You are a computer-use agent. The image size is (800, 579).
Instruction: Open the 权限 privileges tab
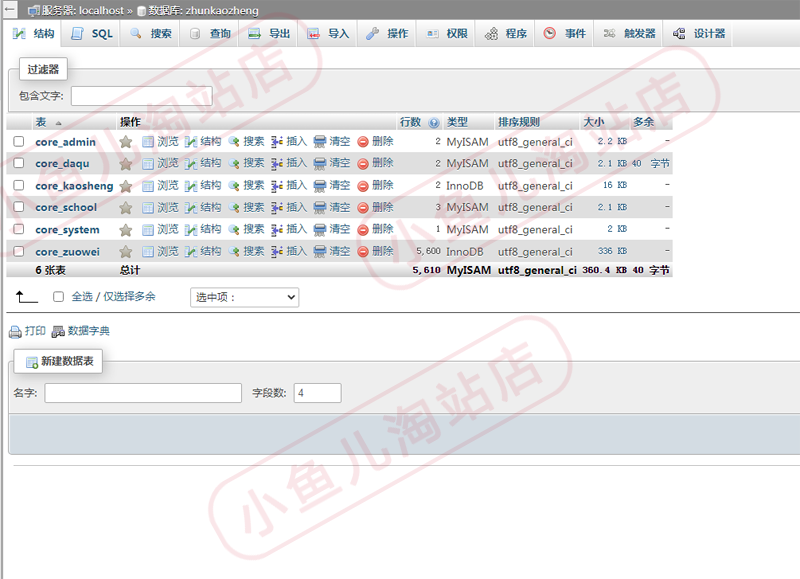coord(446,34)
